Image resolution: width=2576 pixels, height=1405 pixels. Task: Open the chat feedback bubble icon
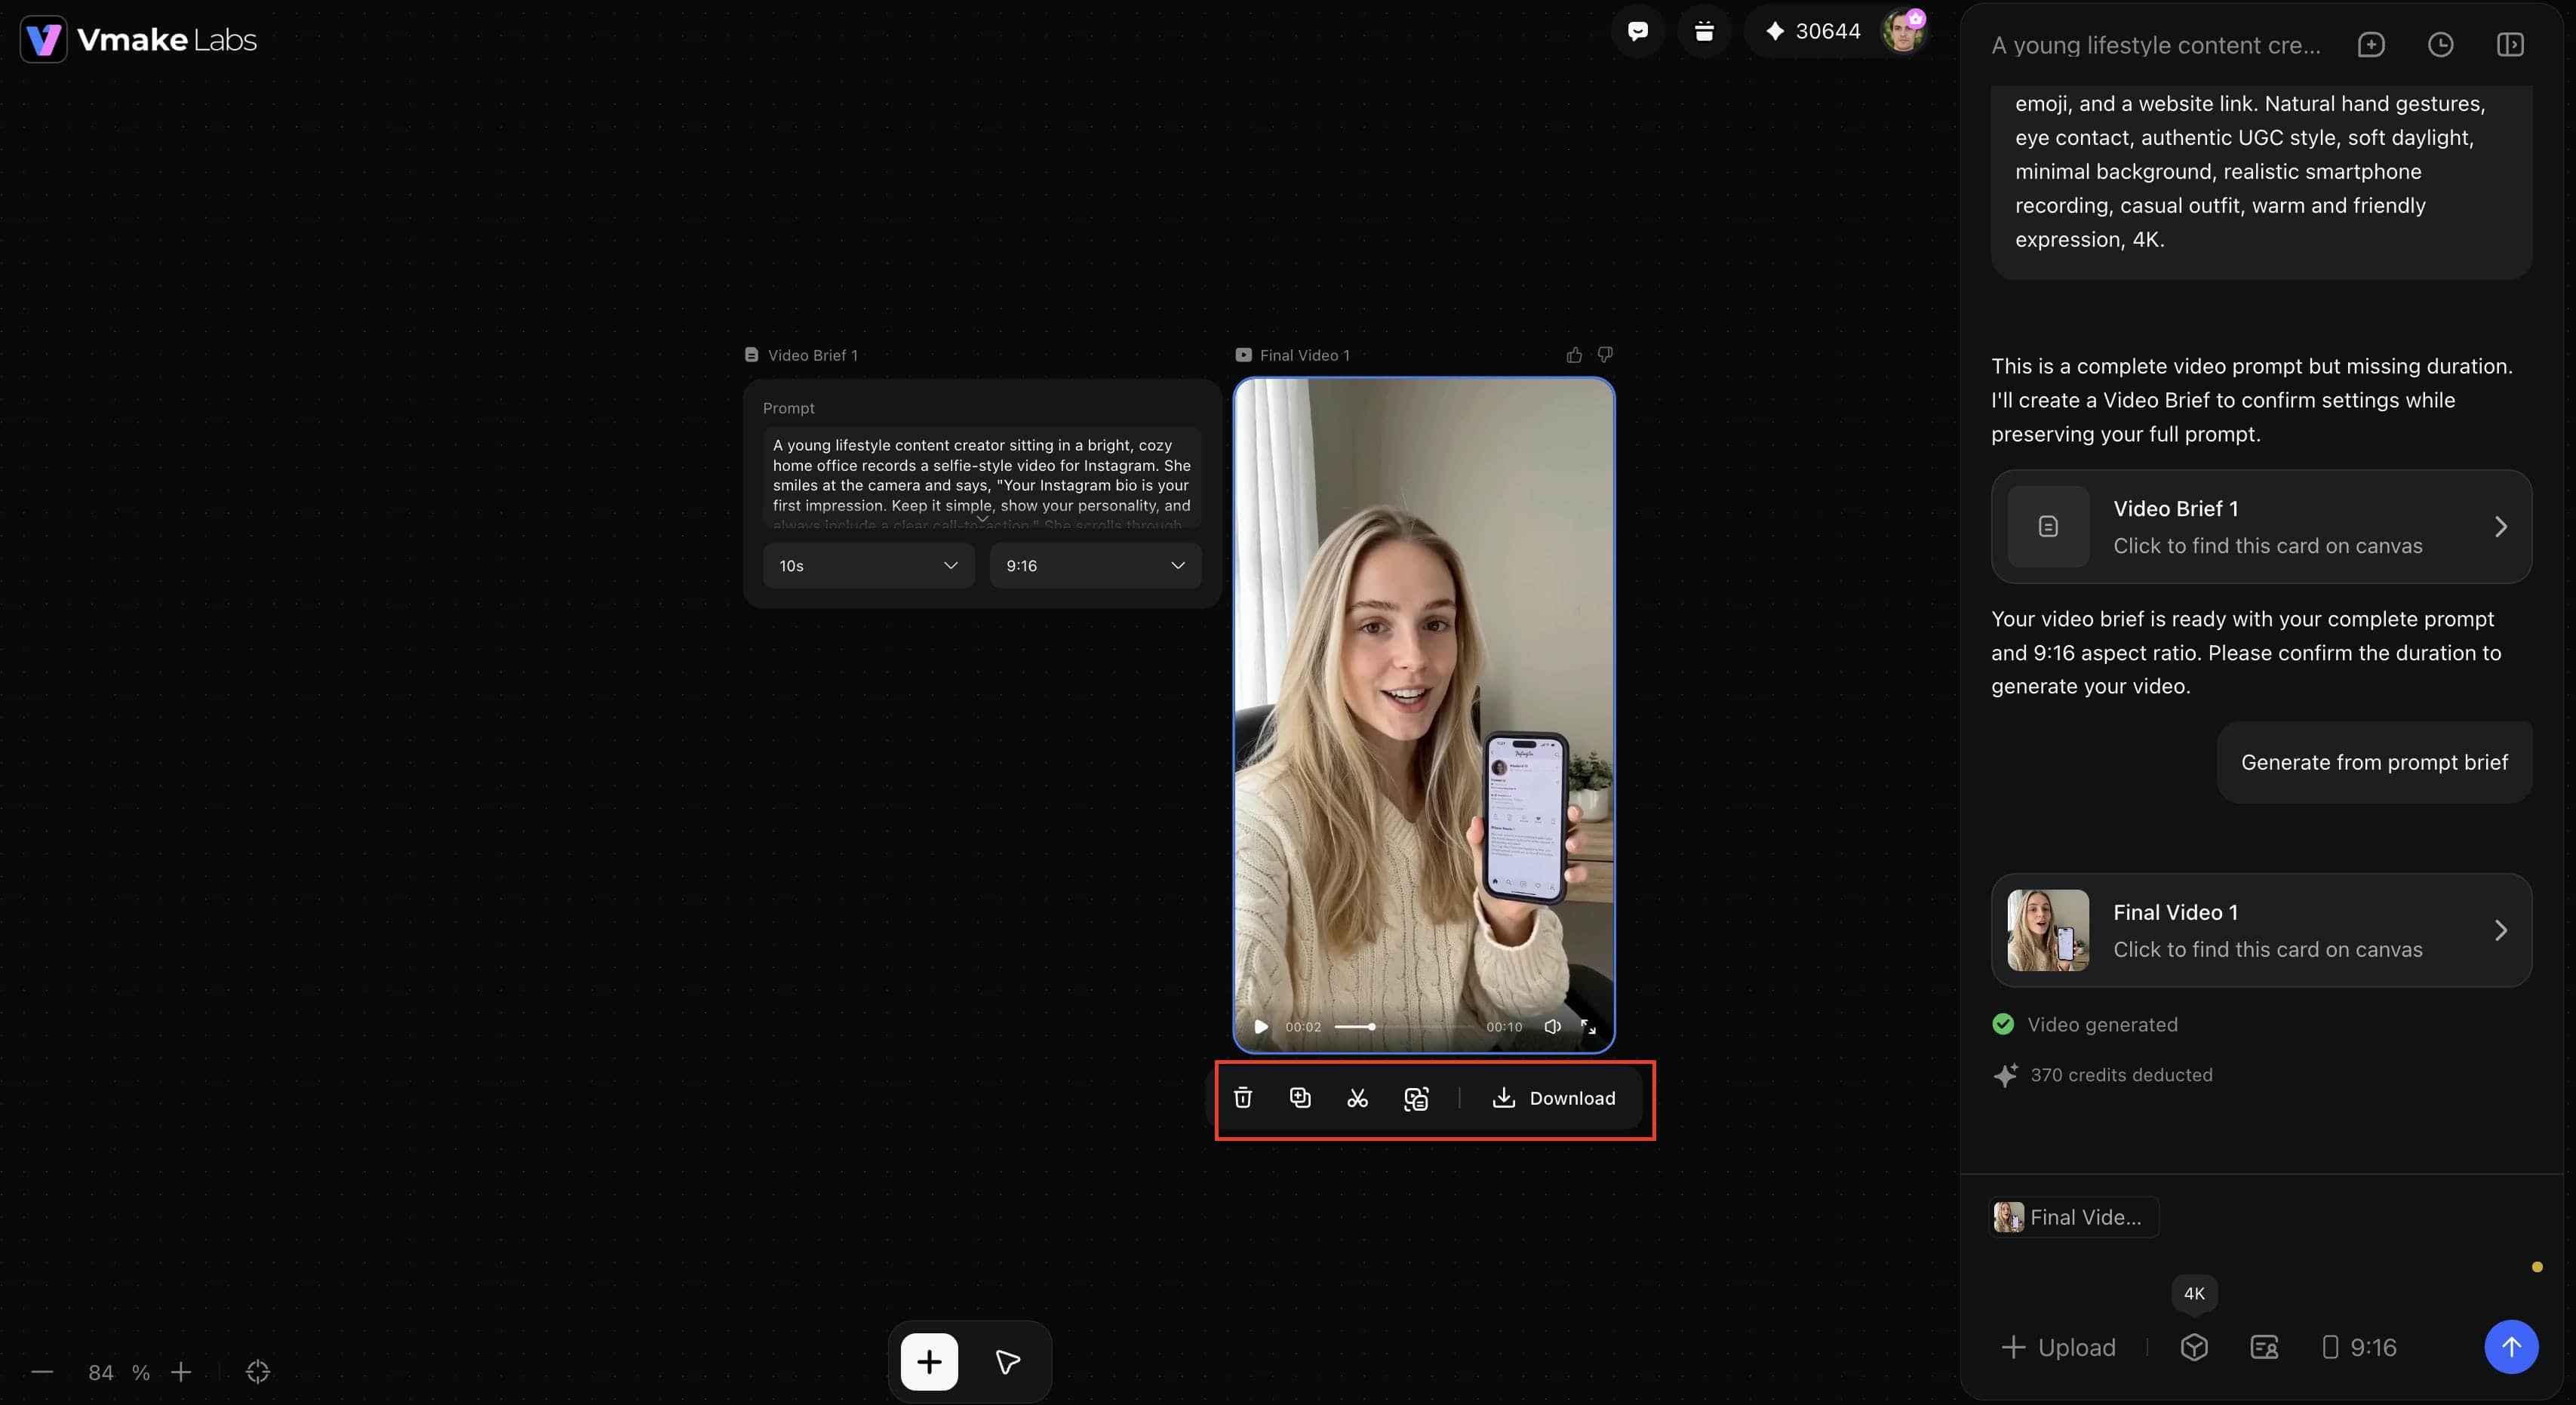1637,31
